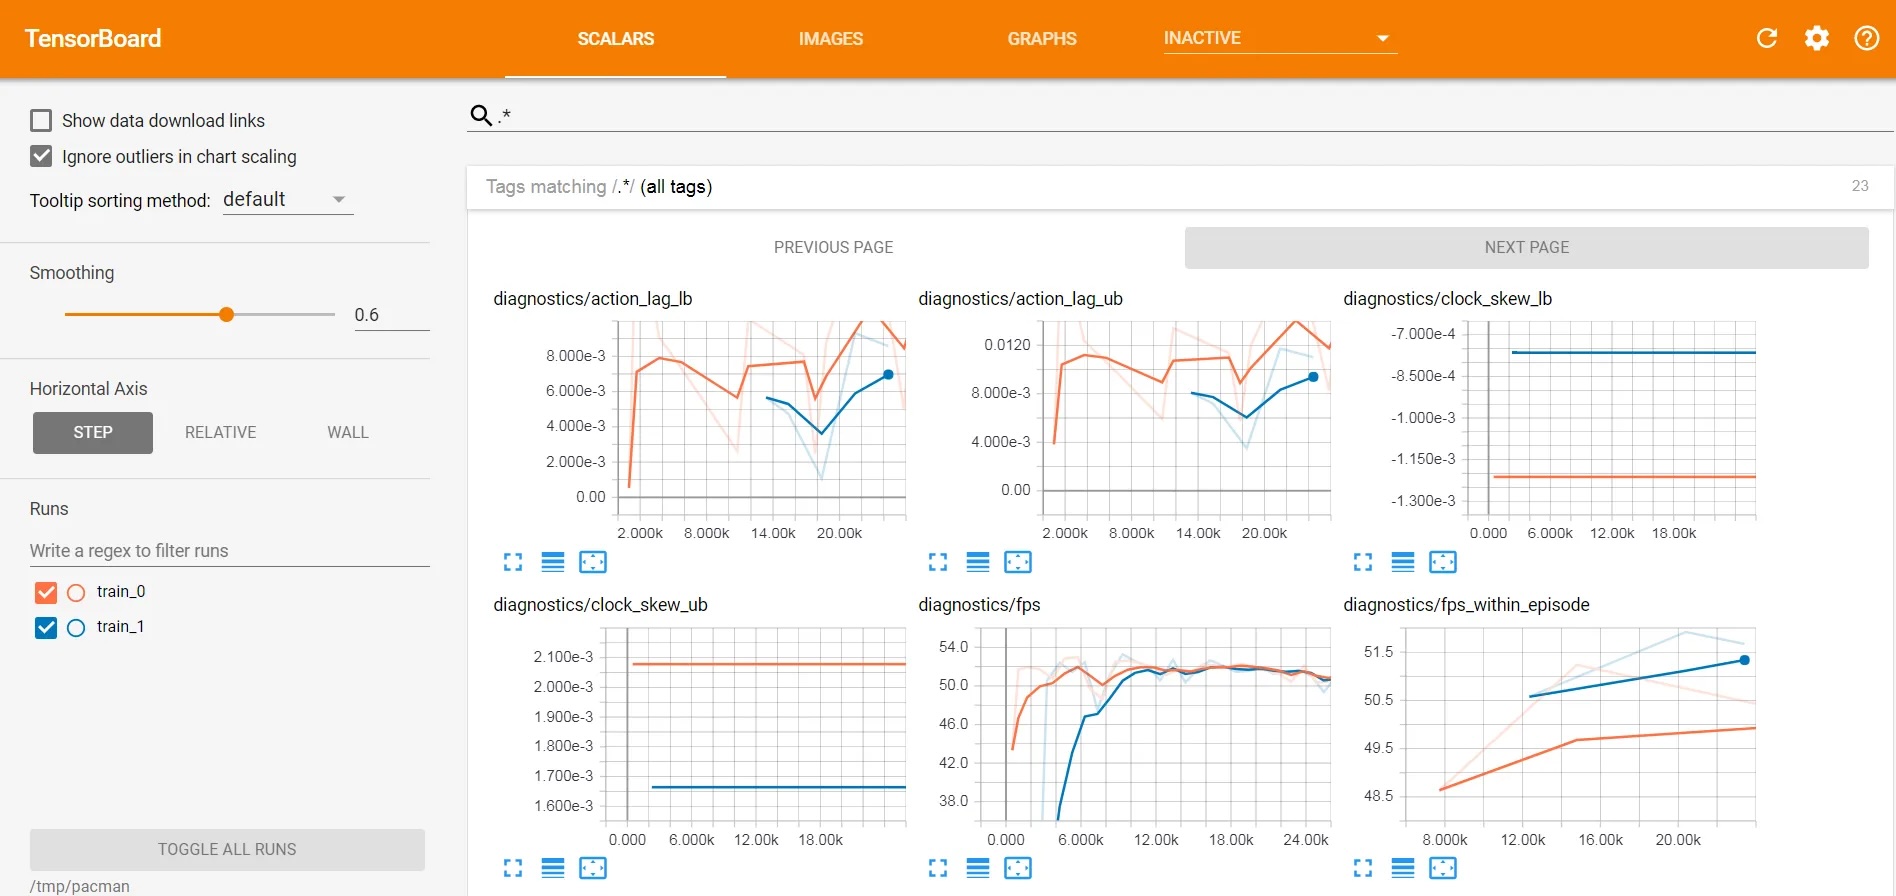Image resolution: width=1896 pixels, height=896 pixels.
Task: Uncheck the train_0 run checkbox
Action: pyautogui.click(x=46, y=592)
